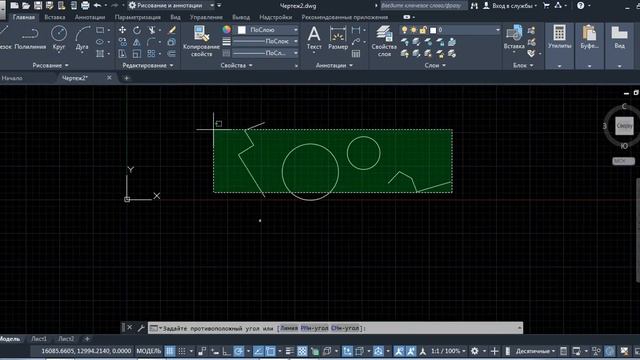This screenshot has width=640, height=360.
Task: Toggle 2D object snap in status bar
Action: point(271,351)
